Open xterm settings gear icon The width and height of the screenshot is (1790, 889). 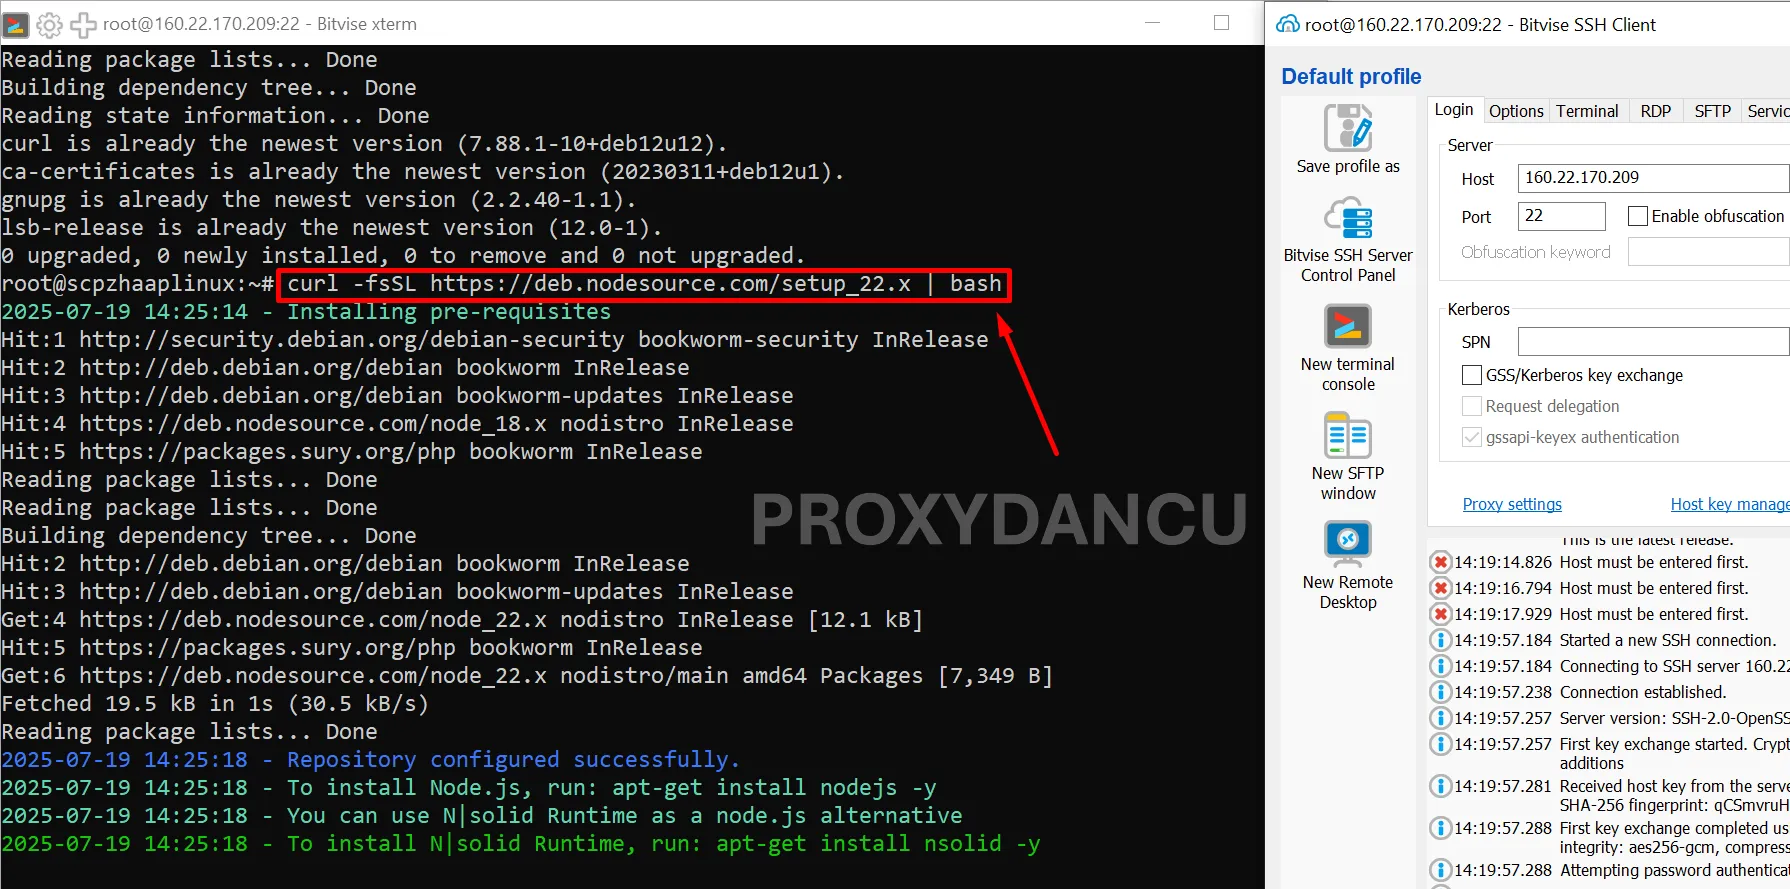(x=49, y=24)
